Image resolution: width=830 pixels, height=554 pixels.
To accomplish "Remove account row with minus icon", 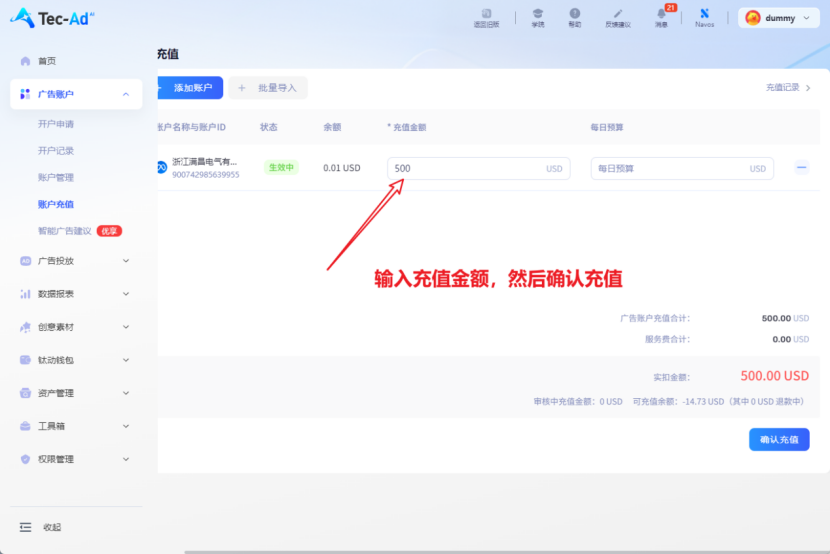I will tap(801, 168).
